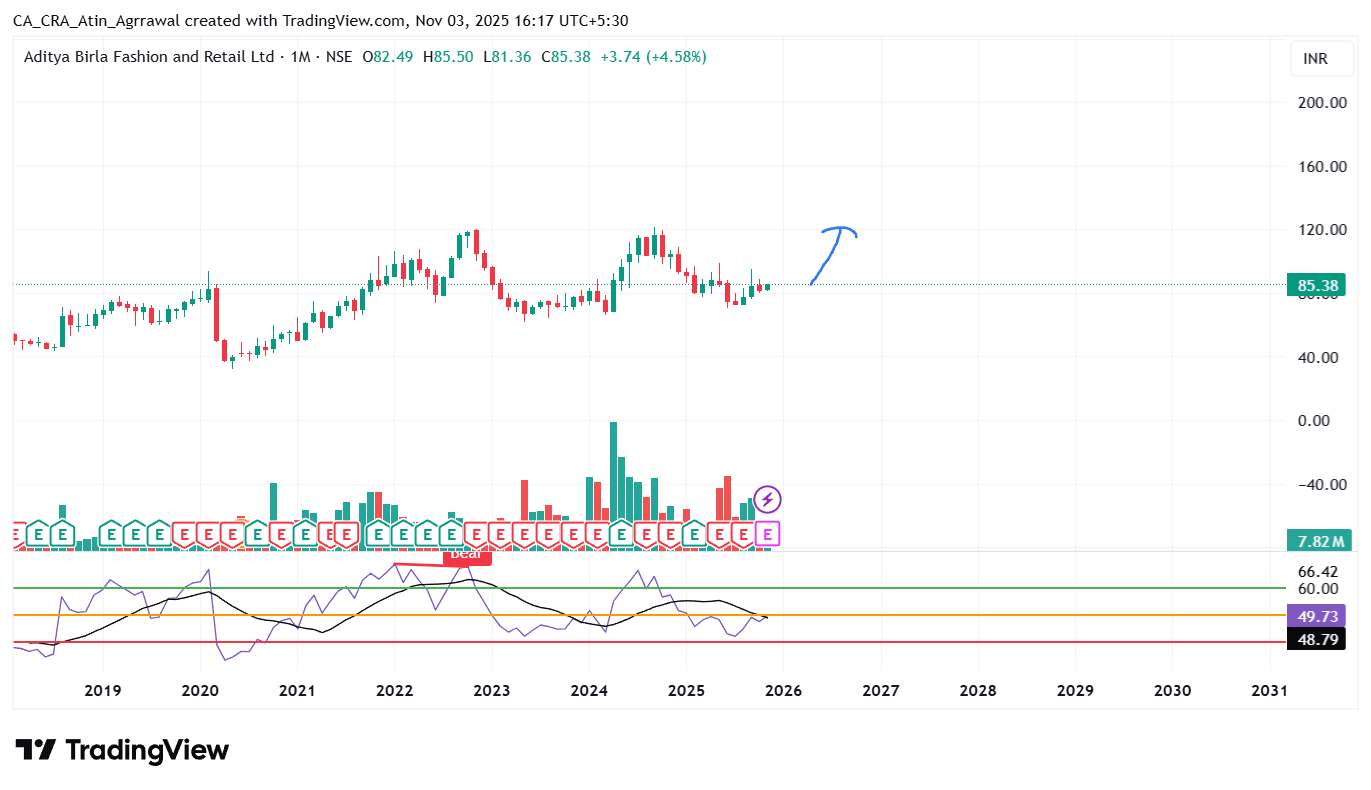Click the purple lightning bolt icon
This screenshot has height=790, width=1371.
point(767,499)
